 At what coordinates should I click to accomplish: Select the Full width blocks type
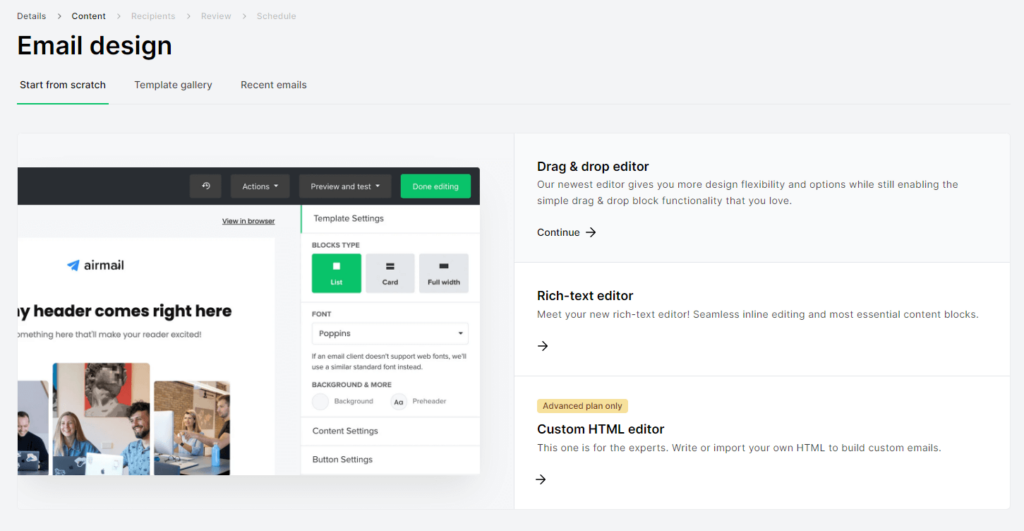coord(443,273)
